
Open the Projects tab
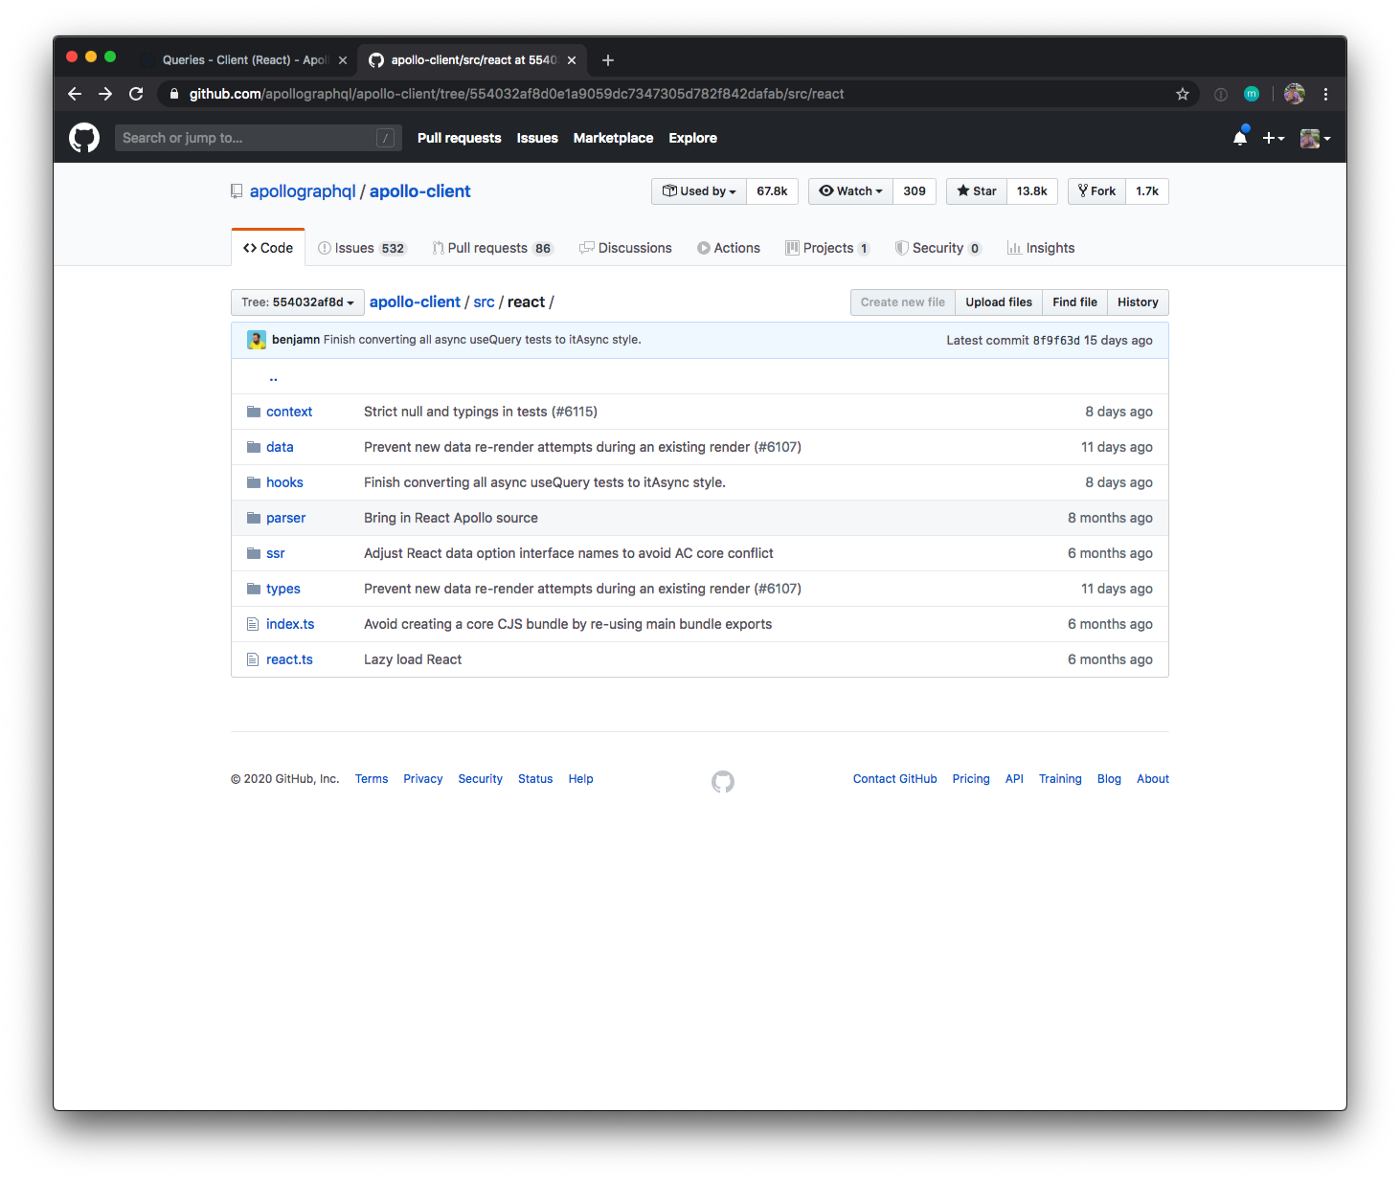(x=827, y=248)
